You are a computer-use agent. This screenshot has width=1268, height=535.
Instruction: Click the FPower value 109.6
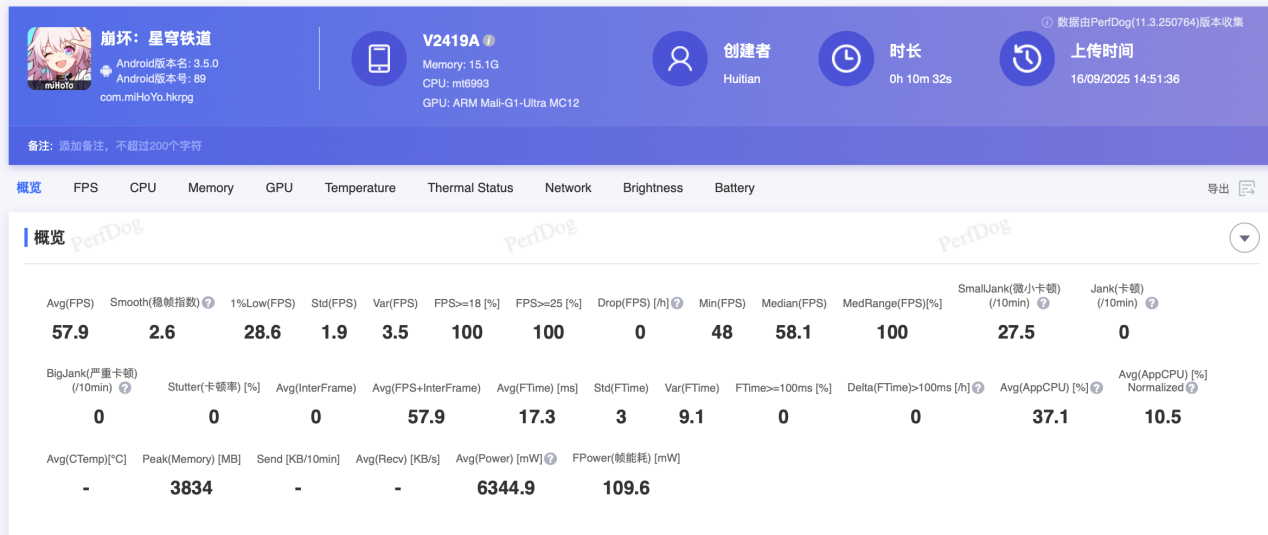point(626,488)
